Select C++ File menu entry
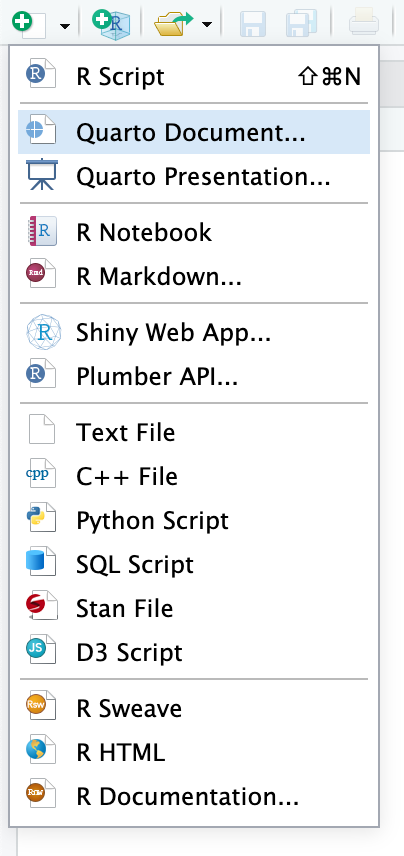 (x=194, y=476)
